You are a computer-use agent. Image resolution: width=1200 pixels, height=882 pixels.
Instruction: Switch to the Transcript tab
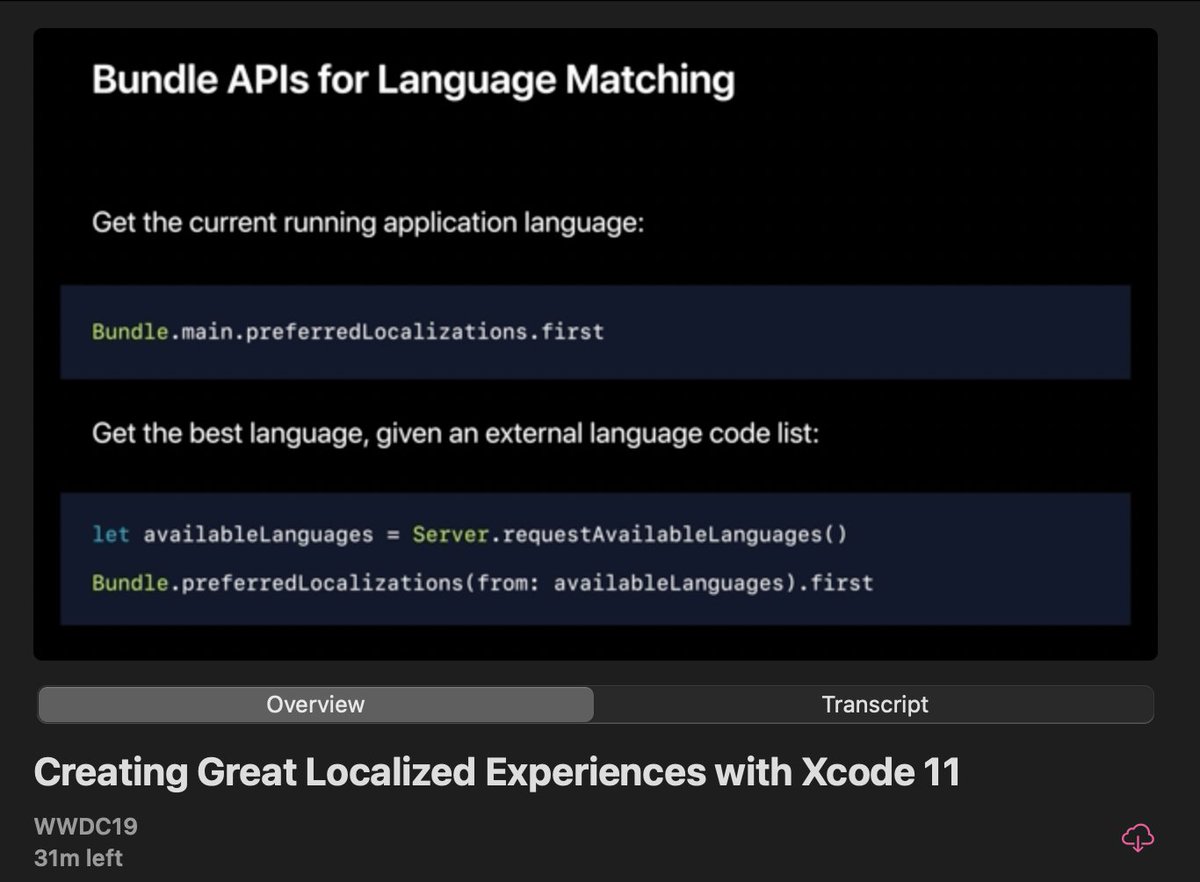874,704
